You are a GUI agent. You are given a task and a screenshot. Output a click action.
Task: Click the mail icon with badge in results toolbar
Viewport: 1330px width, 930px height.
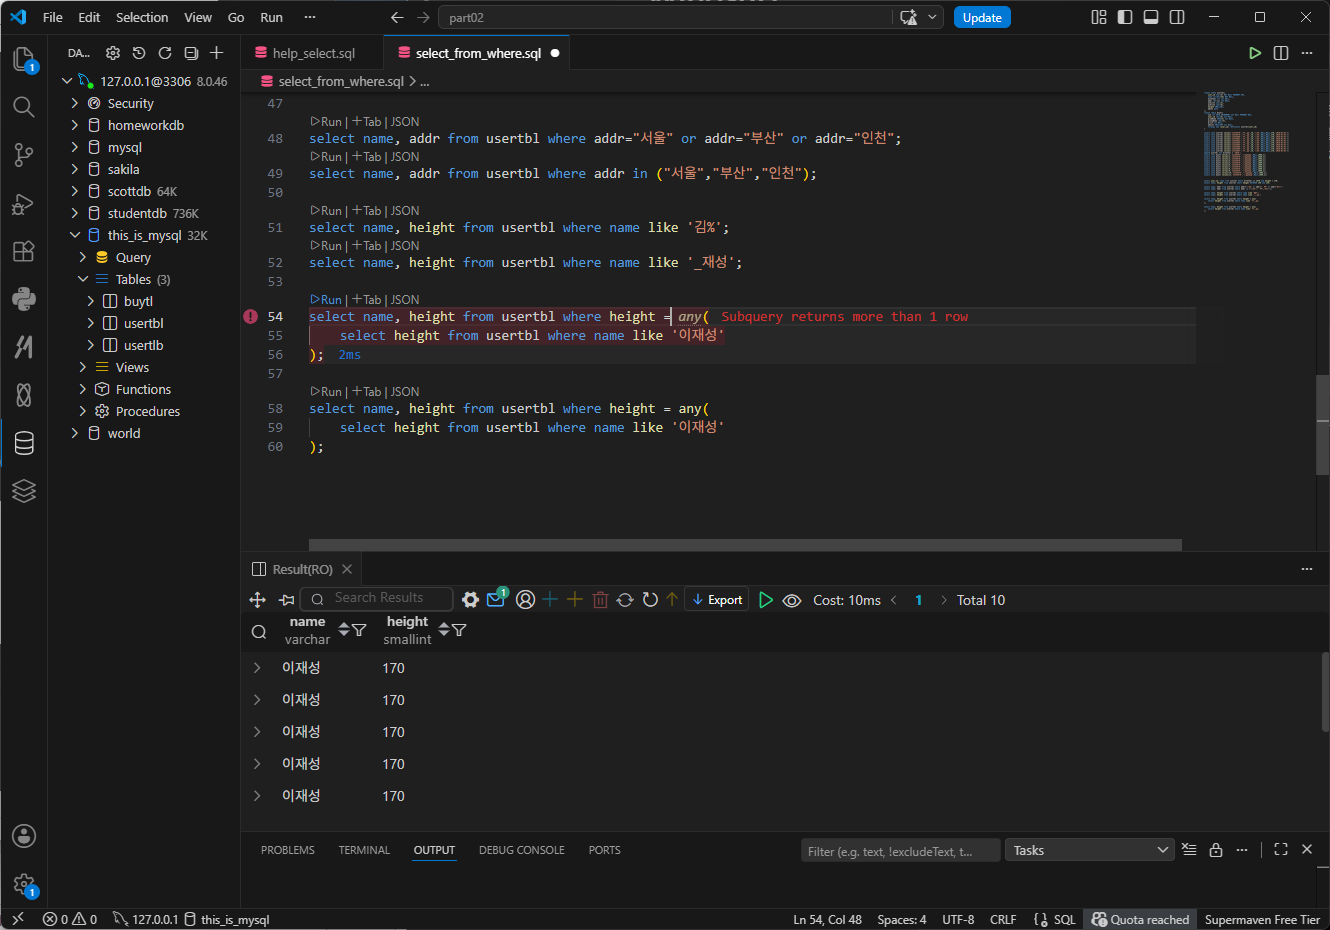496,599
